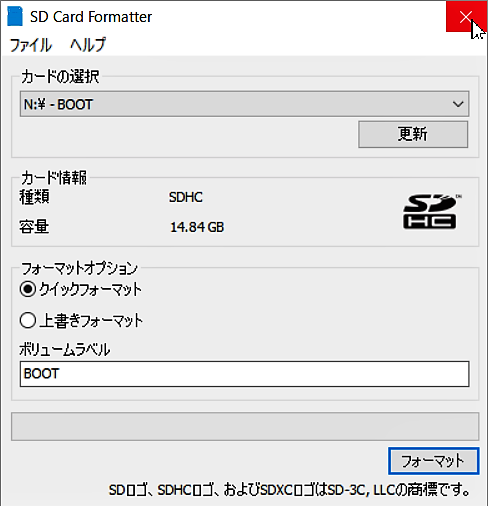Open the ヘルプ menu

(x=88, y=45)
